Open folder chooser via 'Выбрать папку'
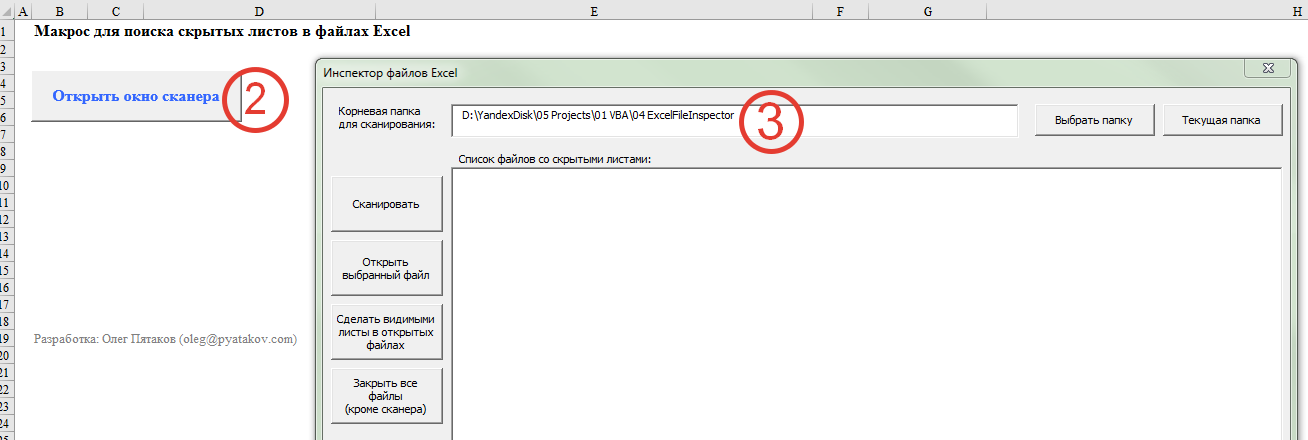This screenshot has height=440, width=1308. [x=1093, y=120]
